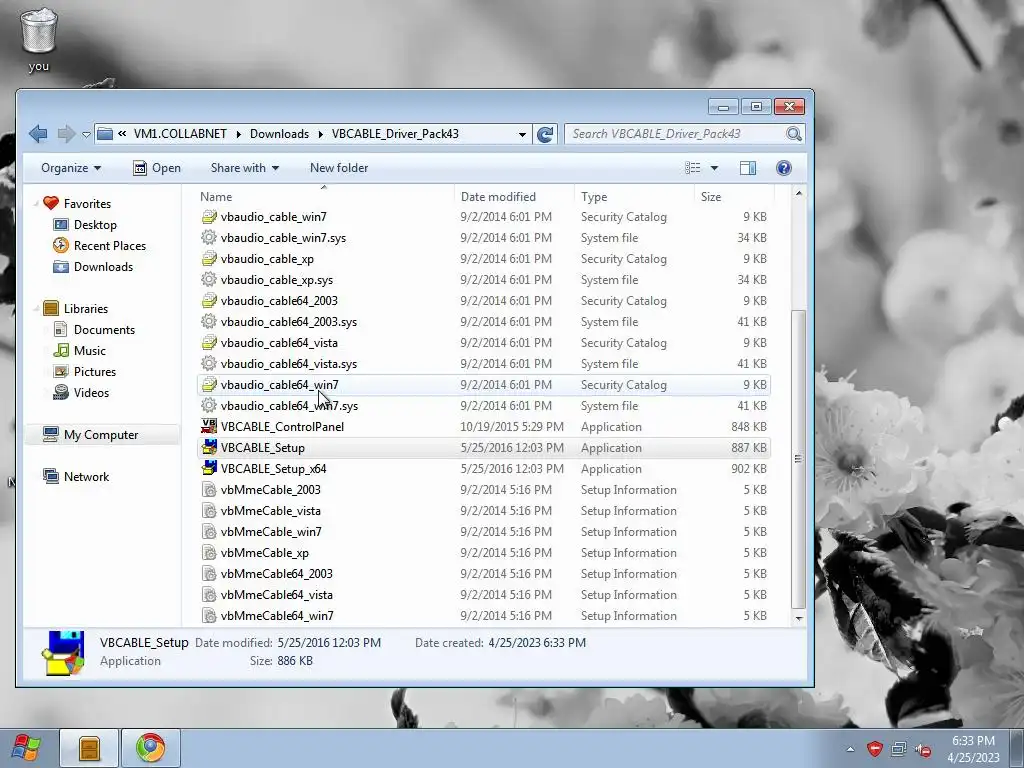Change view with the view icon
This screenshot has width=1024, height=768.
click(693, 168)
